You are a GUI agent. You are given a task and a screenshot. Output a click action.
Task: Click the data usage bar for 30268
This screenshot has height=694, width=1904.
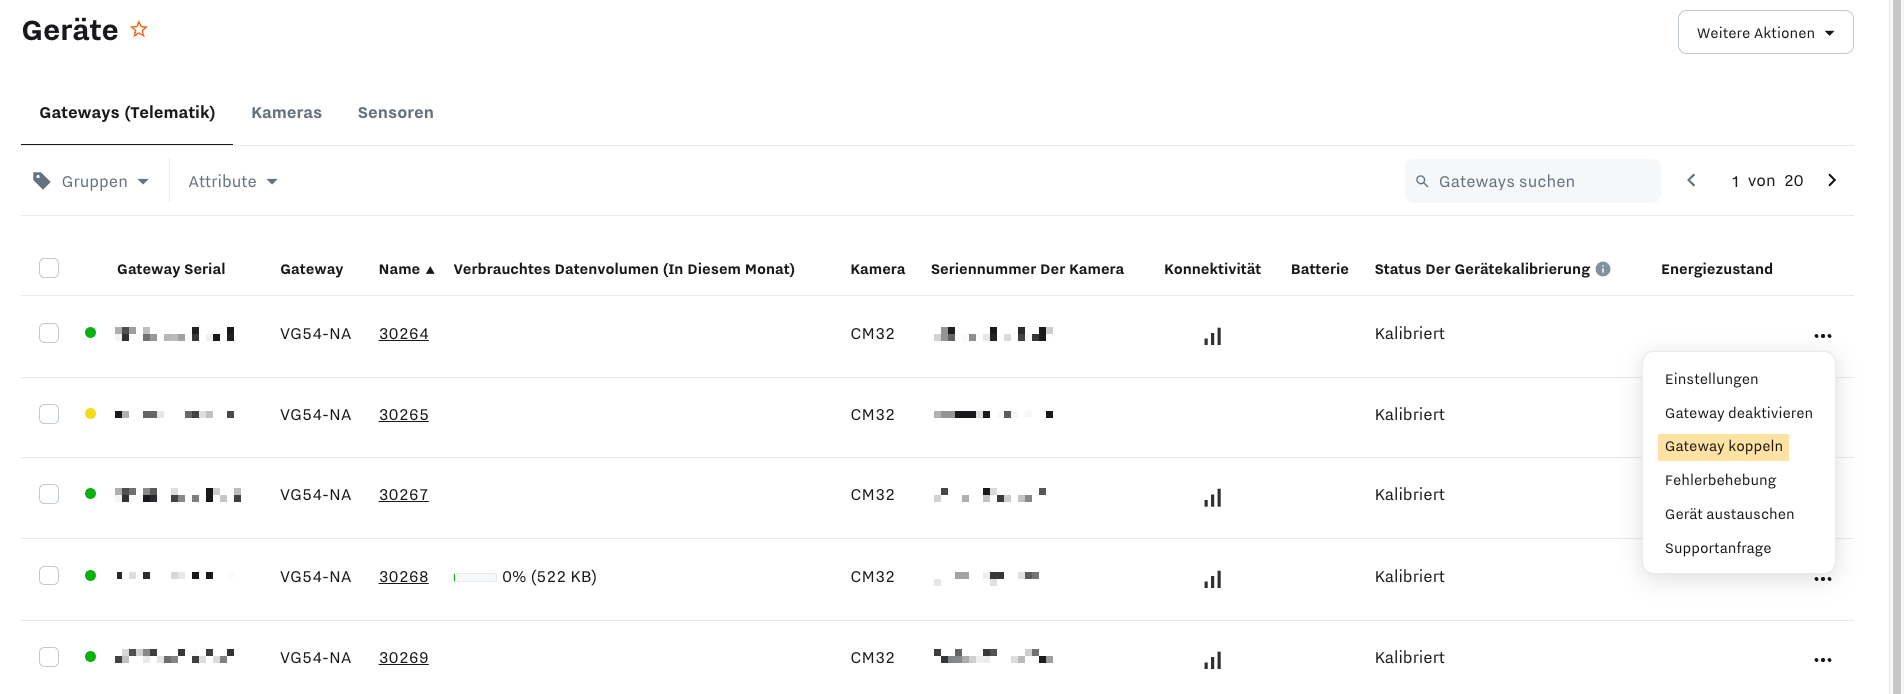[x=475, y=577]
